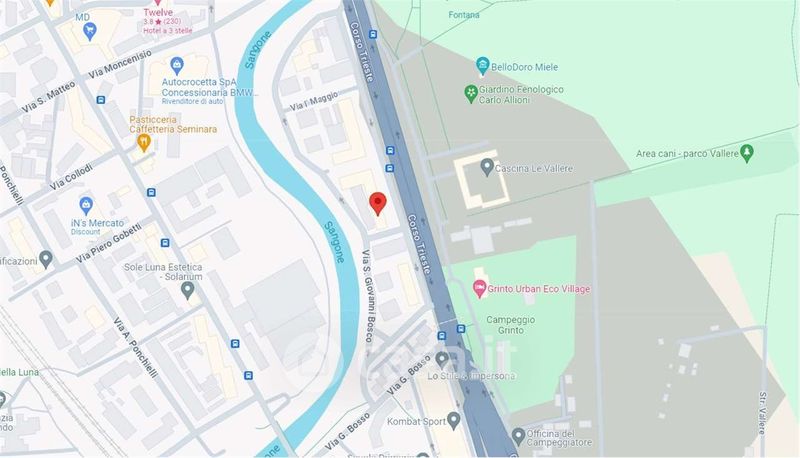Open the Officina del Campeggiatore pin
Viewport: 800px width, 458px height.
pyautogui.click(x=518, y=437)
